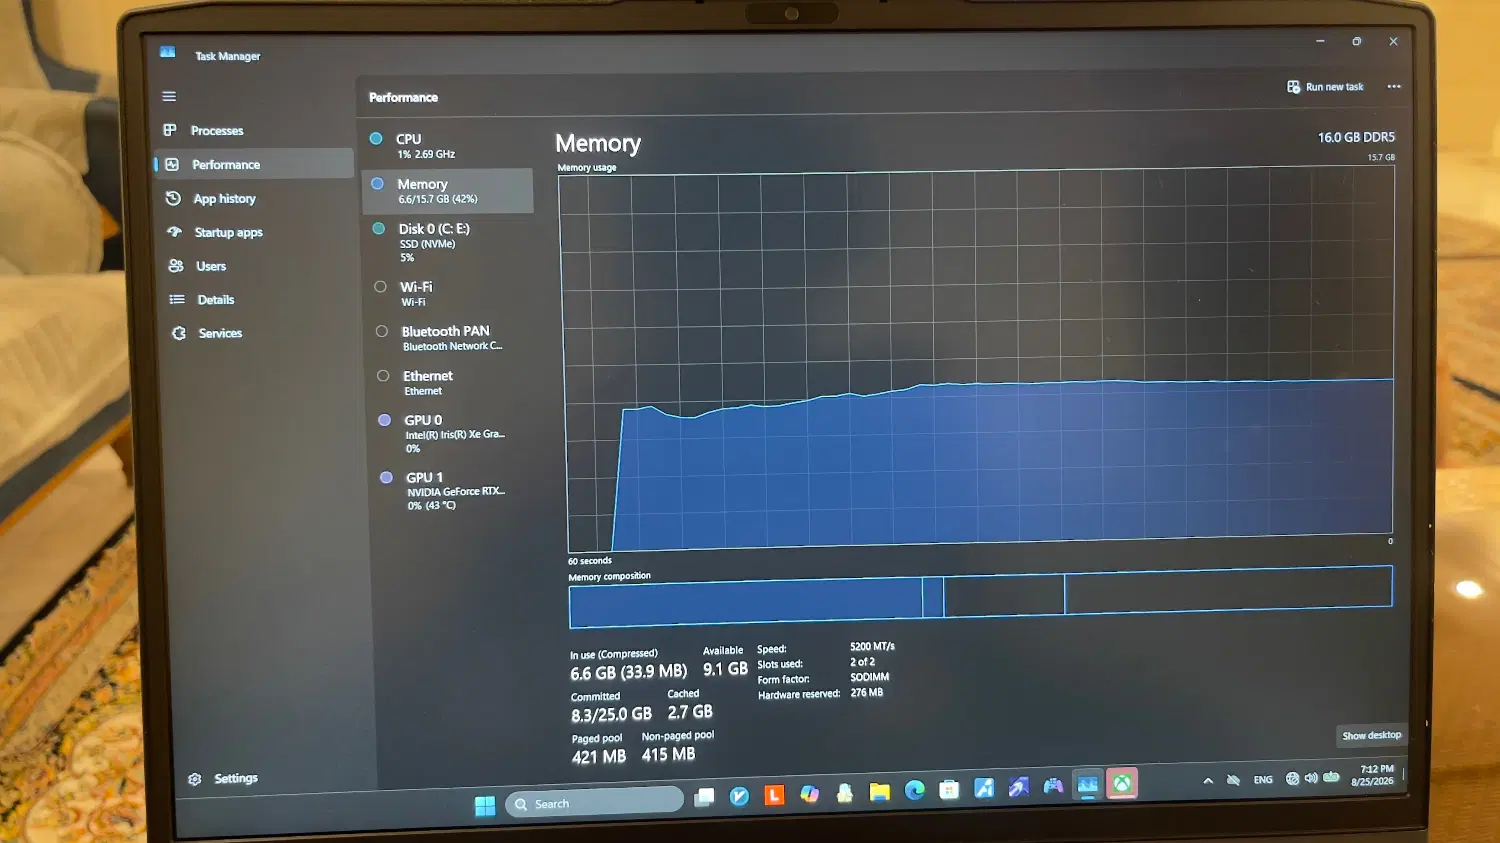This screenshot has height=843, width=1500.
Task: Open the three-dot more options menu
Action: tap(1394, 87)
